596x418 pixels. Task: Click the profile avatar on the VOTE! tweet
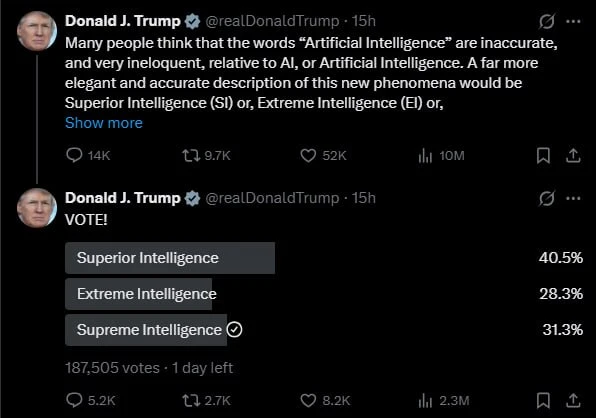tap(37, 208)
